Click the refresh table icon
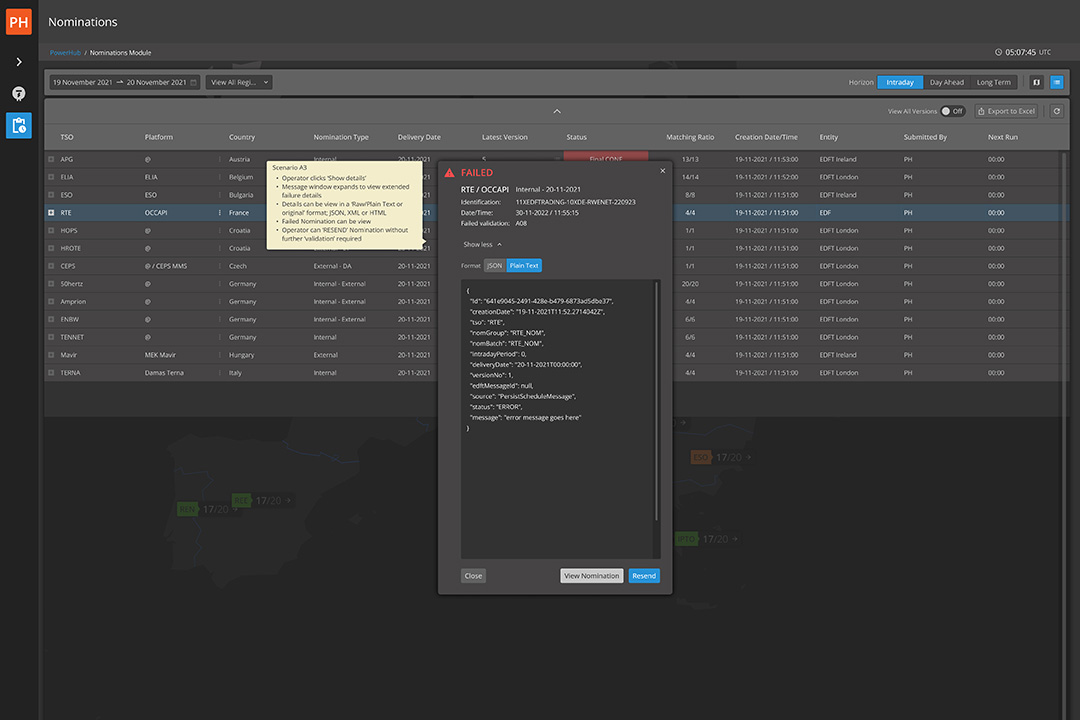This screenshot has height=720, width=1080. coord(1056,111)
